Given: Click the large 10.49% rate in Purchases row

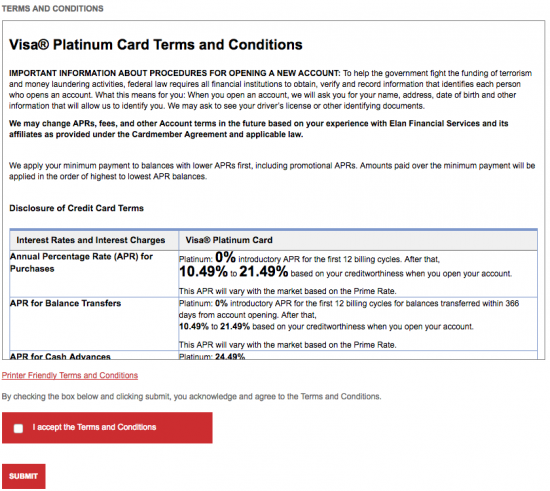Looking at the screenshot, I should pyautogui.click(x=203, y=271).
